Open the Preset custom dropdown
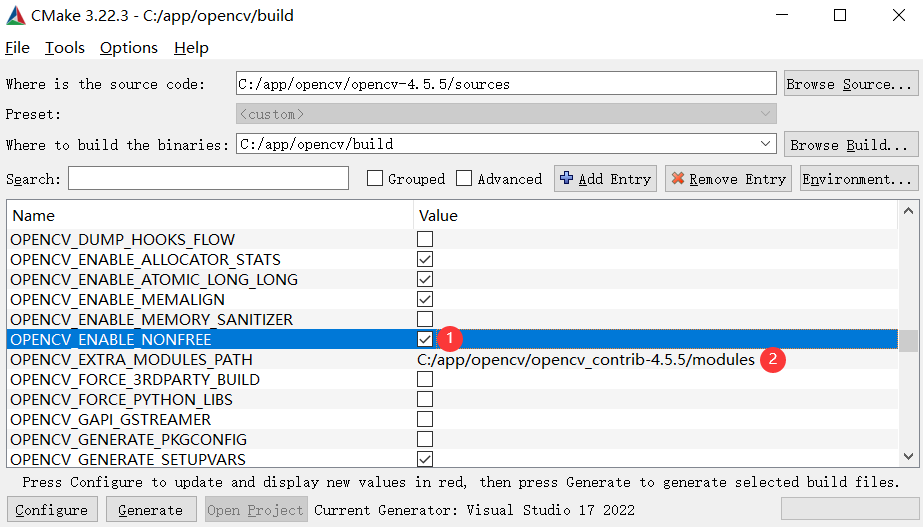 point(506,114)
